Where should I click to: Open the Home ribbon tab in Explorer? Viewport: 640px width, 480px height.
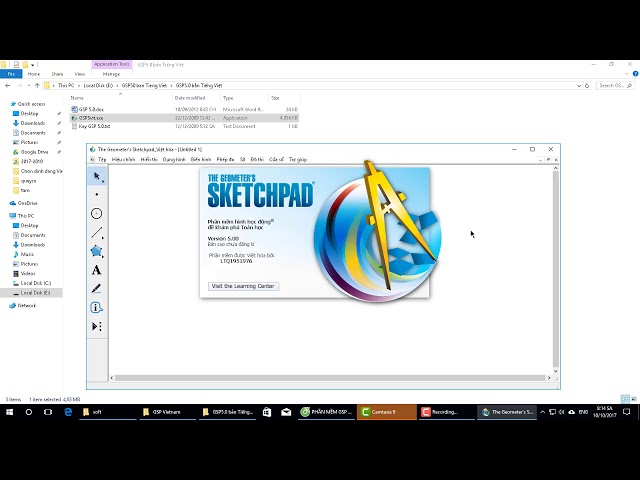click(34, 74)
